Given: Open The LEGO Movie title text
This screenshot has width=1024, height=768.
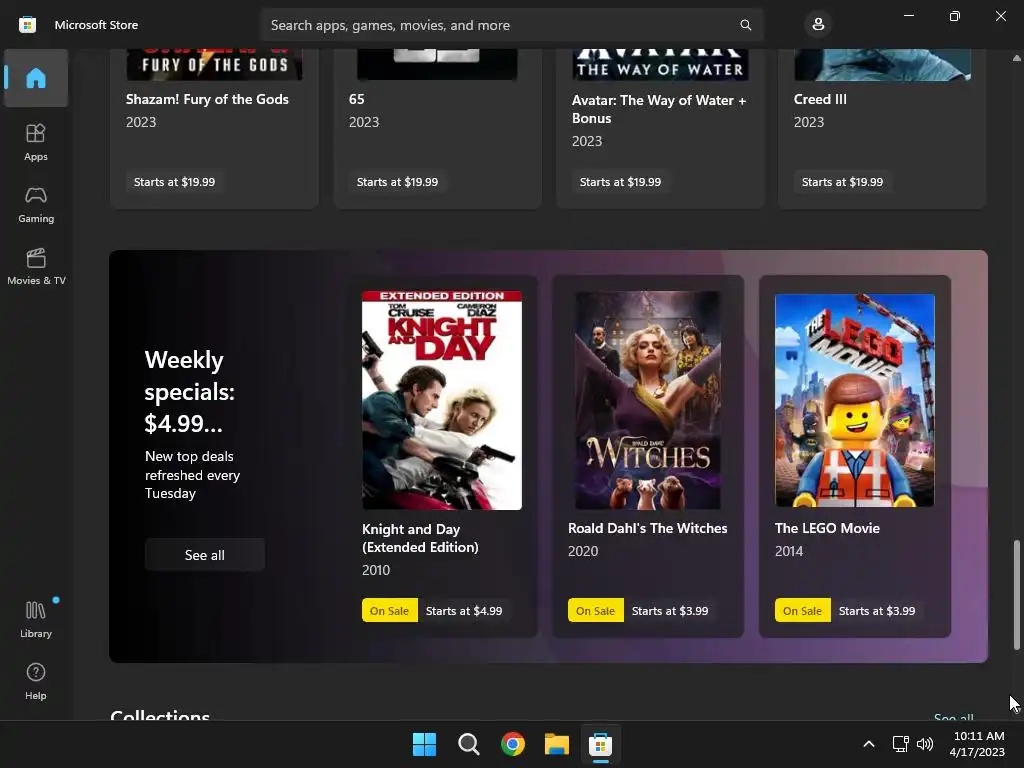Looking at the screenshot, I should pyautogui.click(x=827, y=528).
